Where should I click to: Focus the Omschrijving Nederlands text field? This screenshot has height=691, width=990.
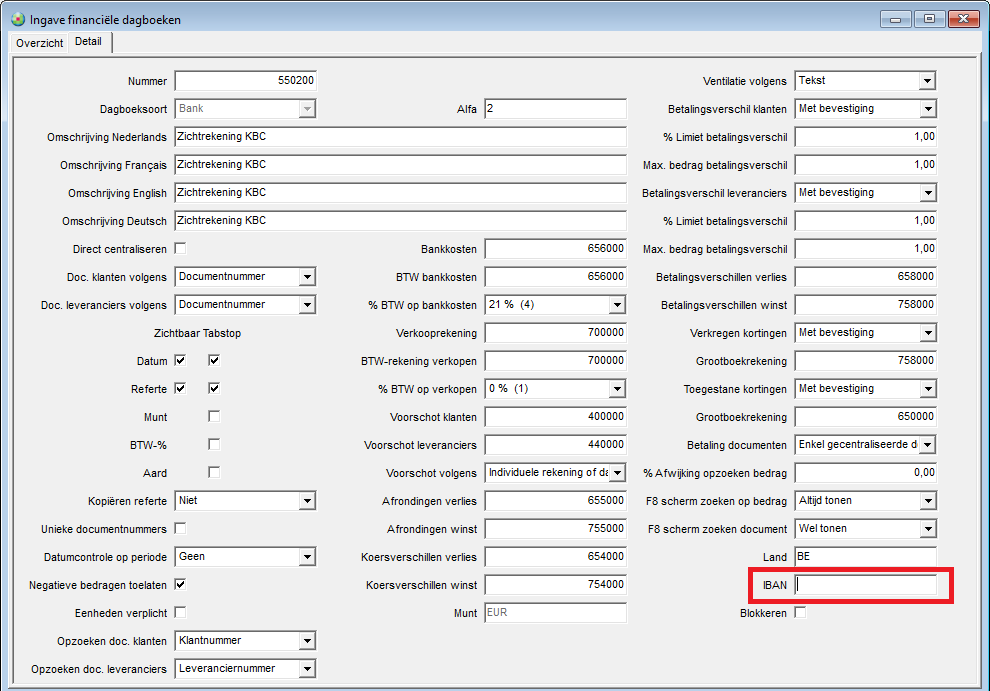coord(400,137)
